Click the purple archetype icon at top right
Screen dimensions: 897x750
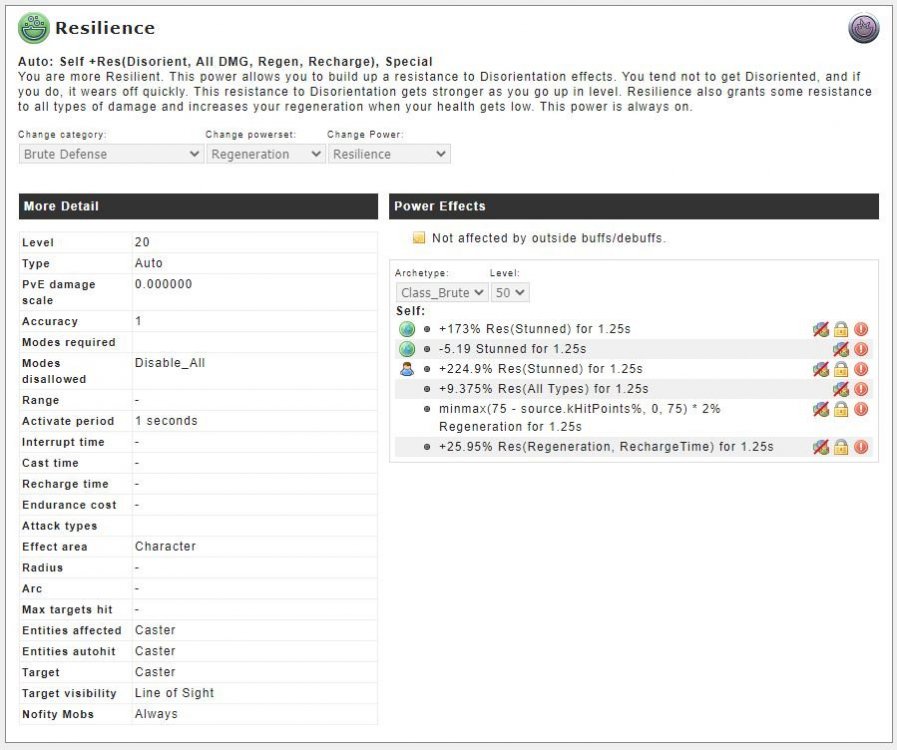click(863, 29)
